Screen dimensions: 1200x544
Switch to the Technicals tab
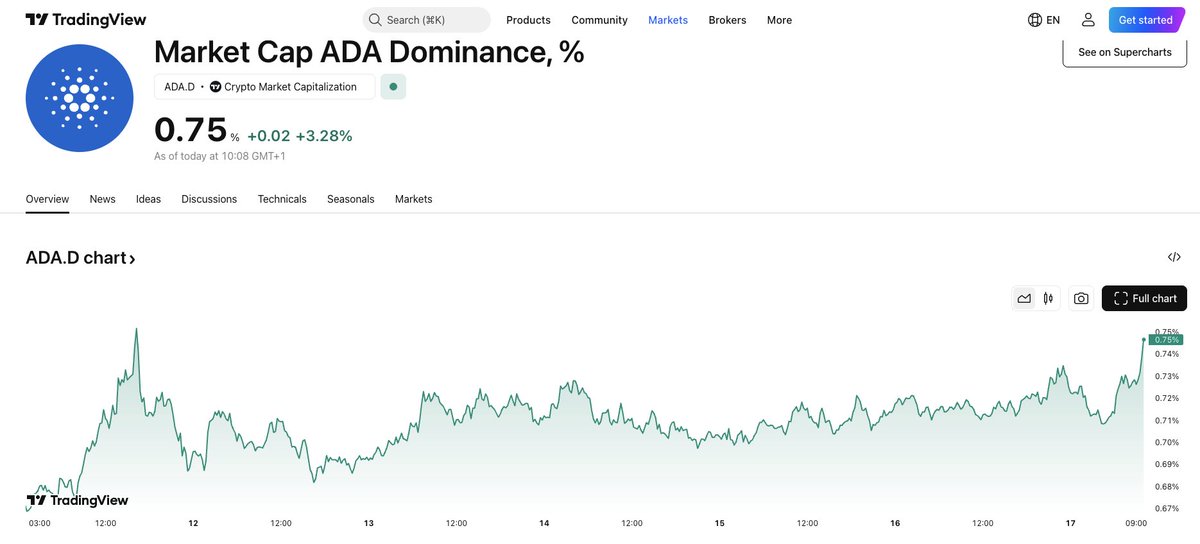[282, 199]
